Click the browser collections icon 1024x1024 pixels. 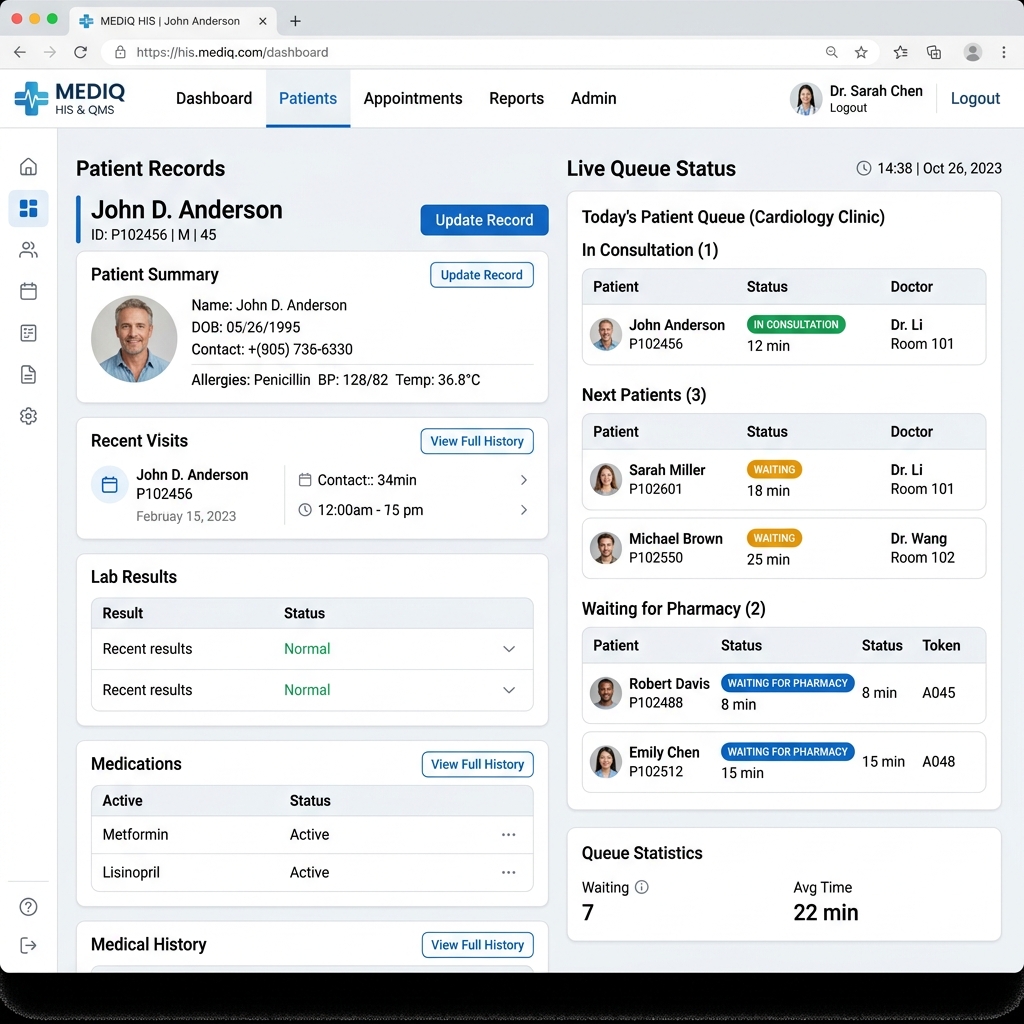click(x=934, y=52)
